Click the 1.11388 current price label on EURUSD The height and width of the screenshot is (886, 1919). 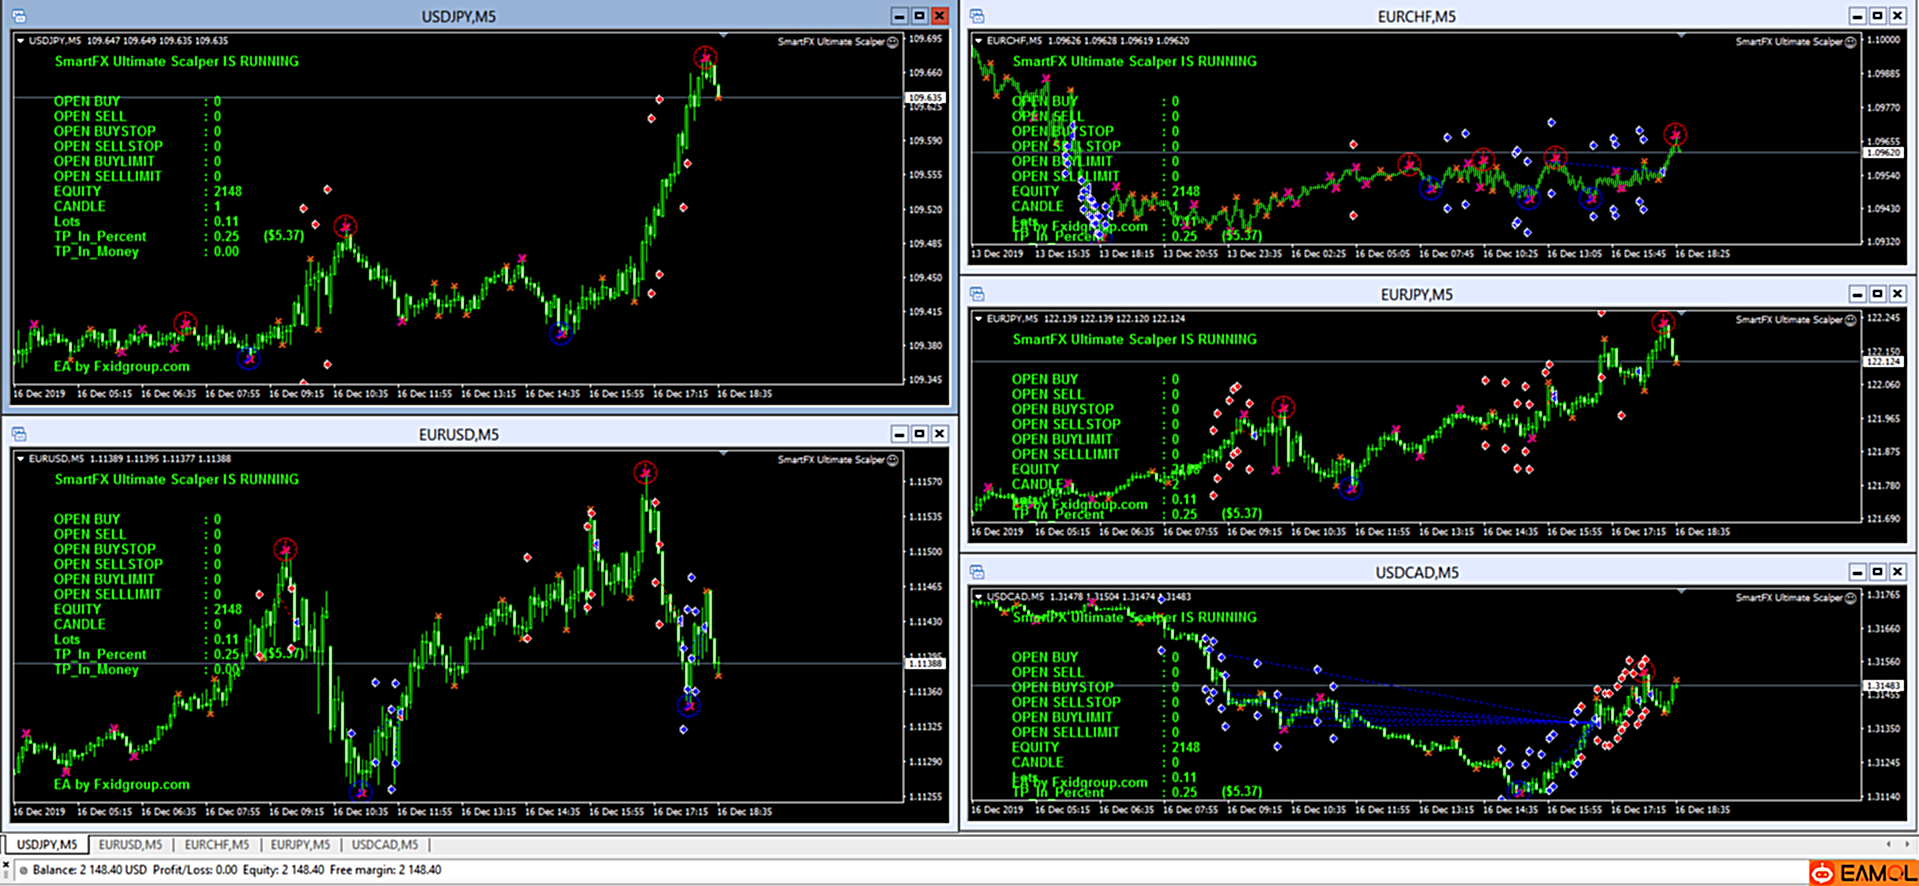[925, 664]
